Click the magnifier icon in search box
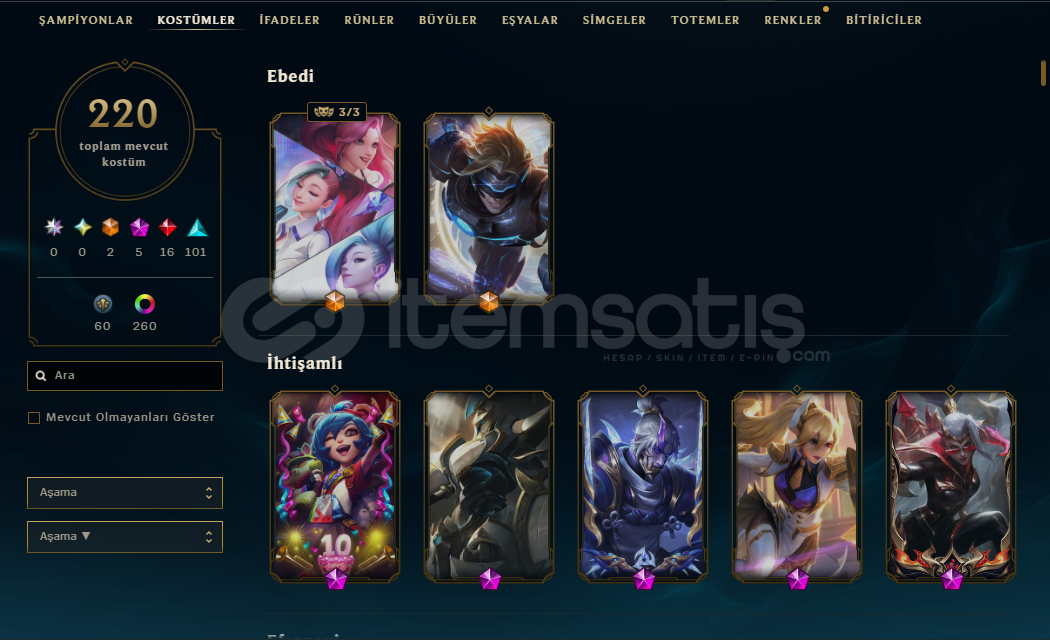Viewport: 1050px width, 640px height. point(41,376)
